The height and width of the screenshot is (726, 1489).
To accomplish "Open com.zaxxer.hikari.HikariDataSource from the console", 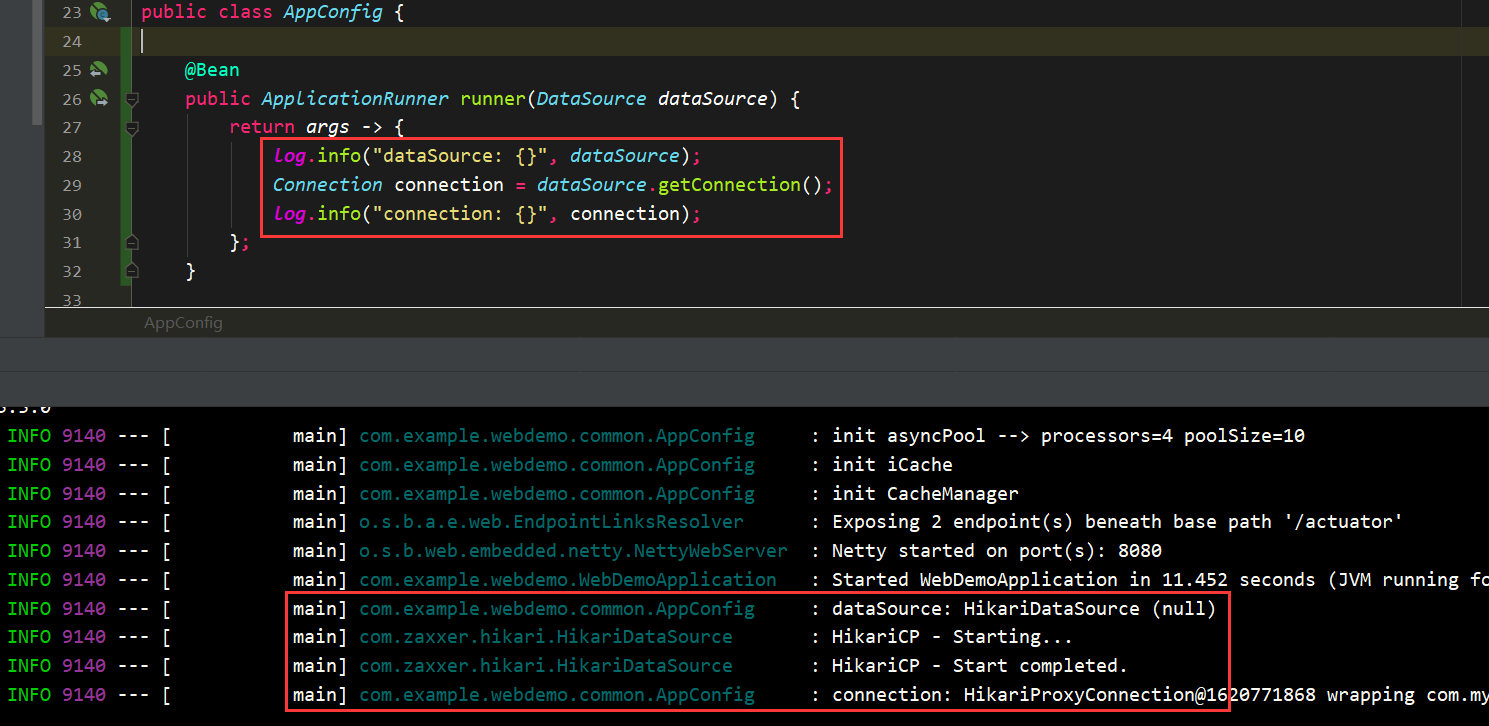I will click(x=546, y=636).
